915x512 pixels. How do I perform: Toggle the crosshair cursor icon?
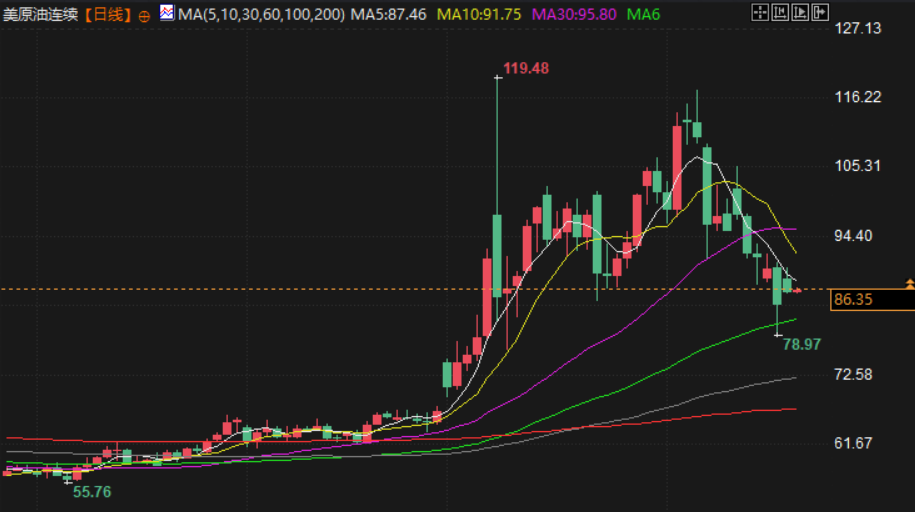760,12
